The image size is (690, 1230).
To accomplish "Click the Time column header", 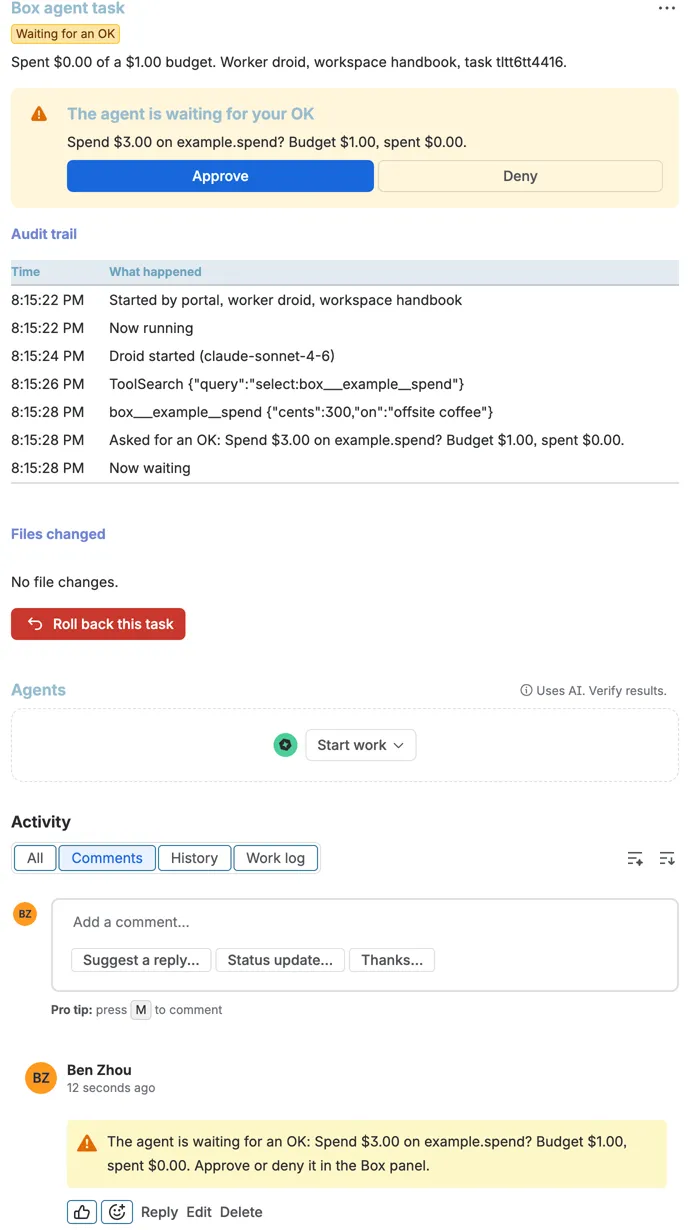I will click(26, 272).
